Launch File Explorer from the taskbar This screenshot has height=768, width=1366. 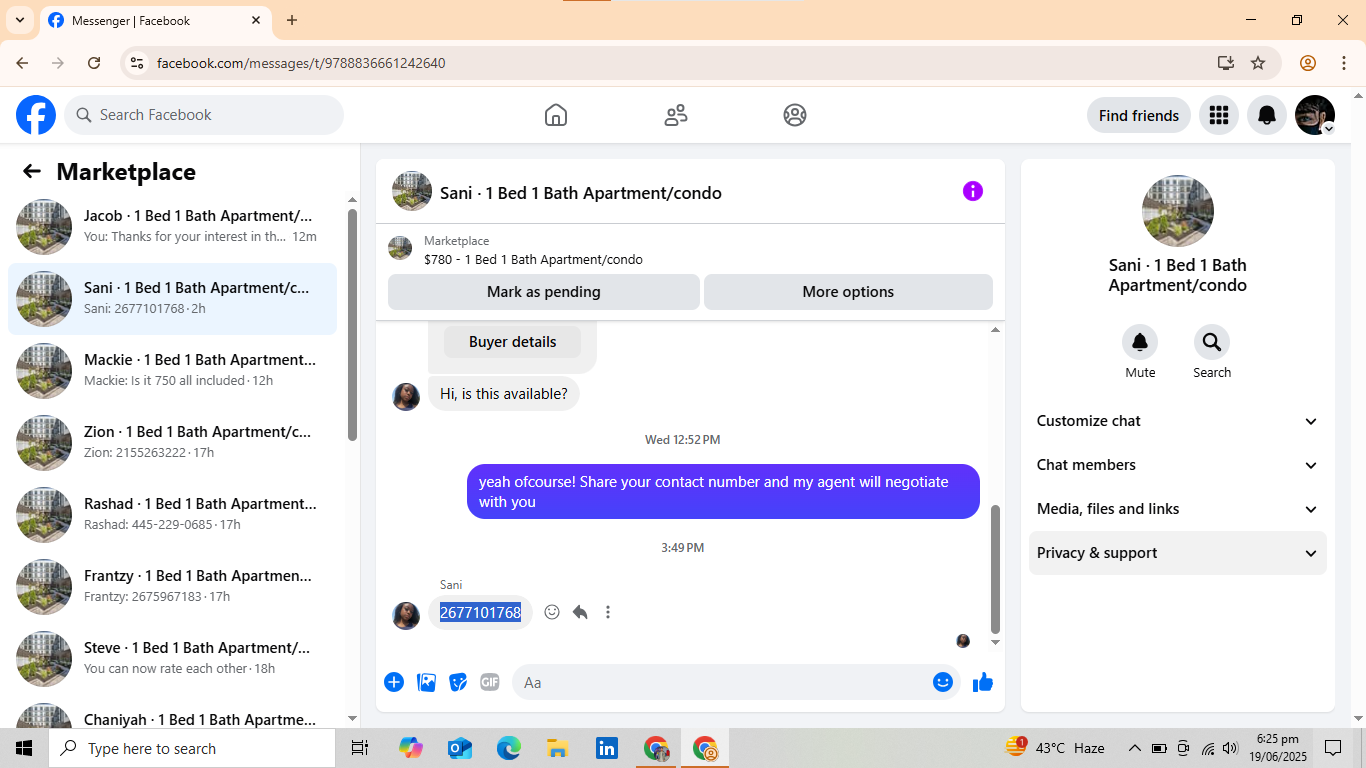[558, 748]
